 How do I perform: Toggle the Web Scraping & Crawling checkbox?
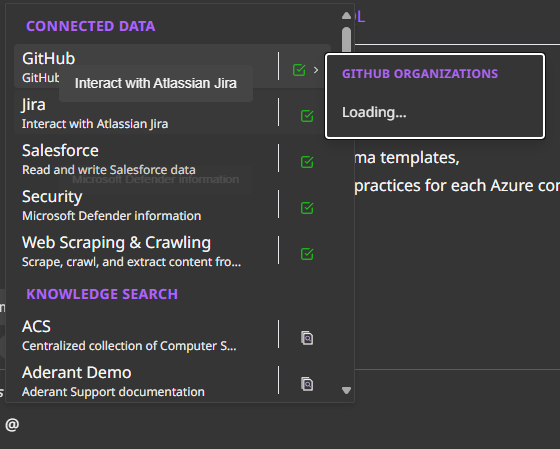(307, 254)
